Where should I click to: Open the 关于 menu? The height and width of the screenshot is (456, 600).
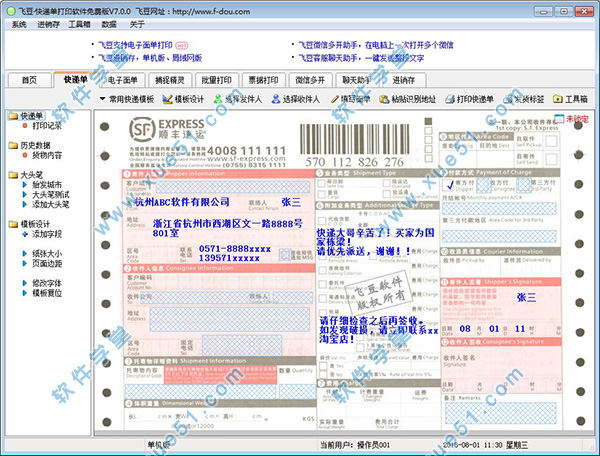[x=137, y=24]
